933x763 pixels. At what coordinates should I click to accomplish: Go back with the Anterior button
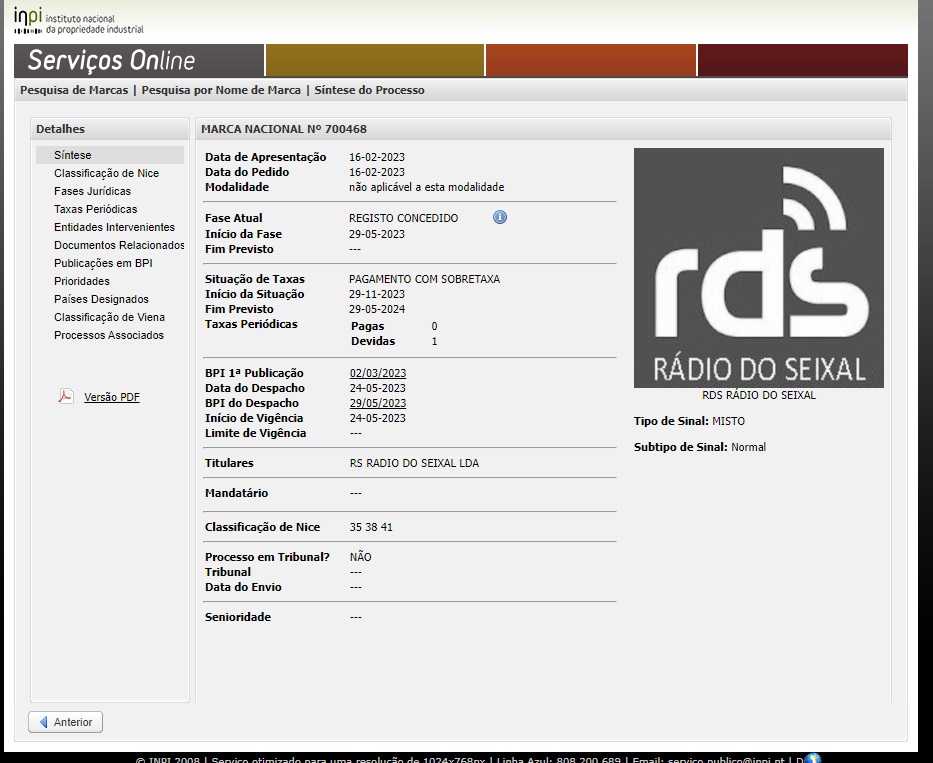pos(65,722)
